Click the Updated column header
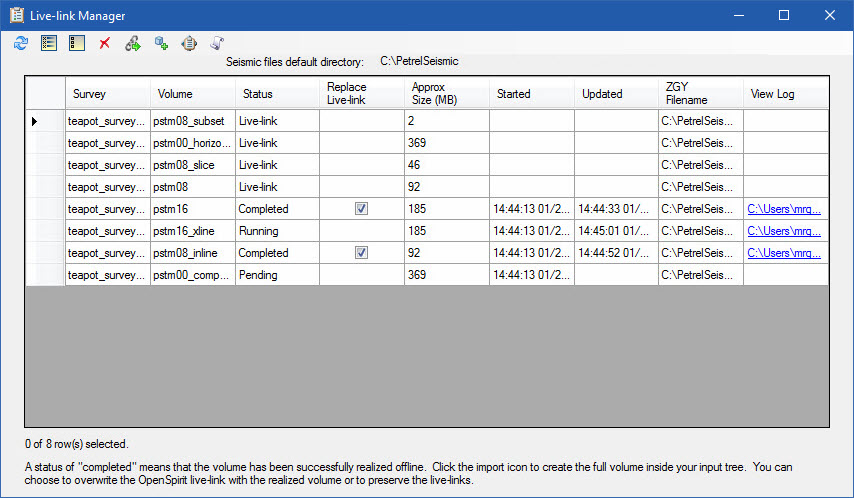The image size is (854, 498). [x=617, y=93]
